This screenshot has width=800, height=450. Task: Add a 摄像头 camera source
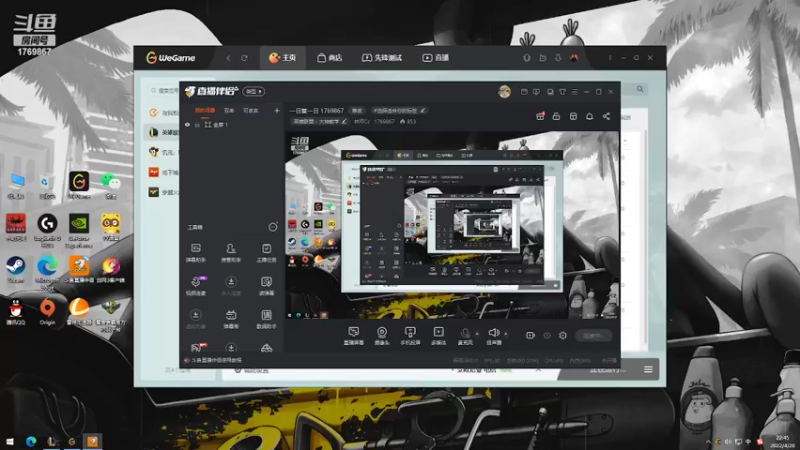pyautogui.click(x=382, y=336)
